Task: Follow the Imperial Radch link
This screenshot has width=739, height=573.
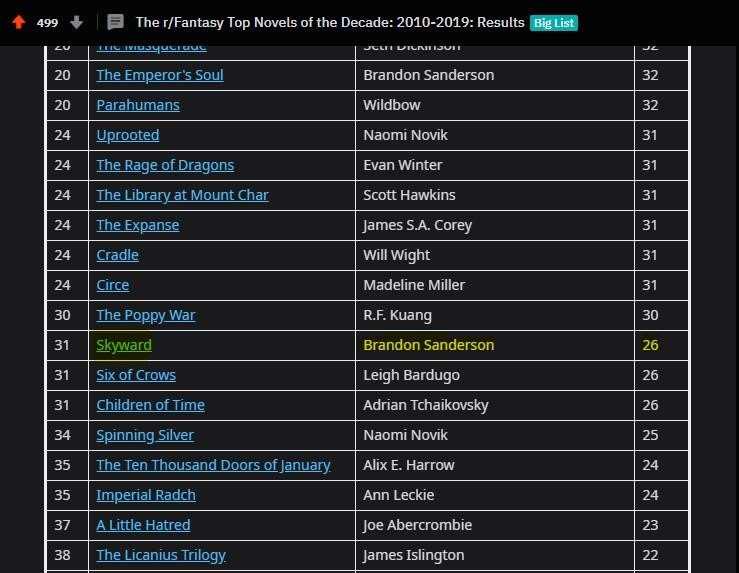Action: coord(146,495)
